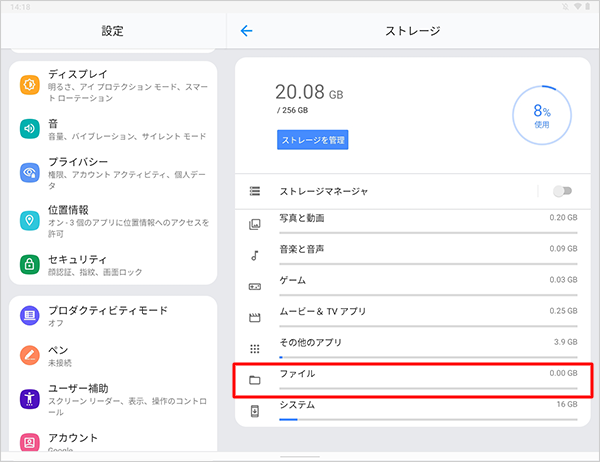Click photos and videos usage bar
This screenshot has height=462, width=600.
pos(428,232)
